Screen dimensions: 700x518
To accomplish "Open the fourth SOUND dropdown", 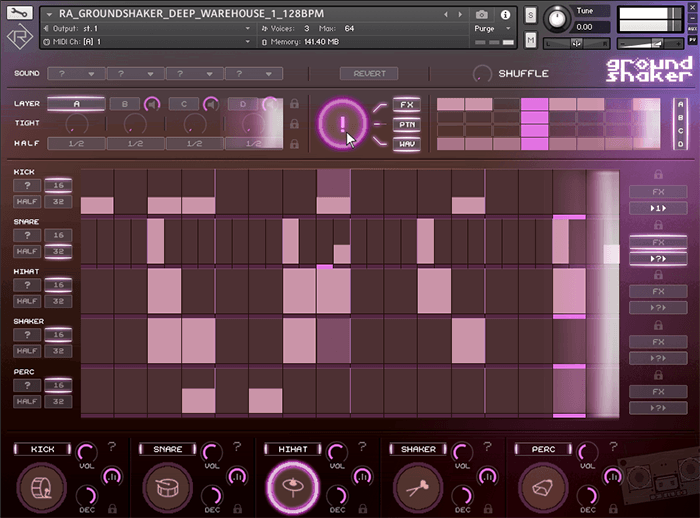I will tap(254, 74).
